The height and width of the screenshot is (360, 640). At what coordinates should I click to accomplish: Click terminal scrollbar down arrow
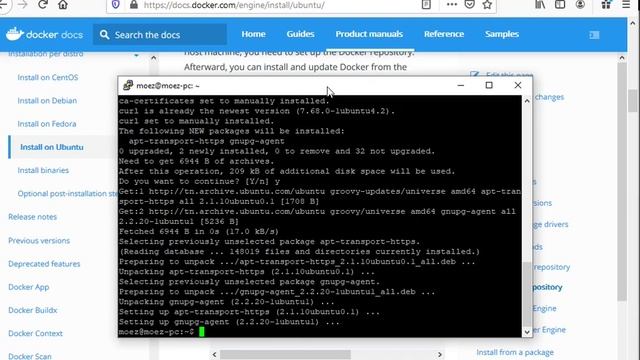coord(527,332)
